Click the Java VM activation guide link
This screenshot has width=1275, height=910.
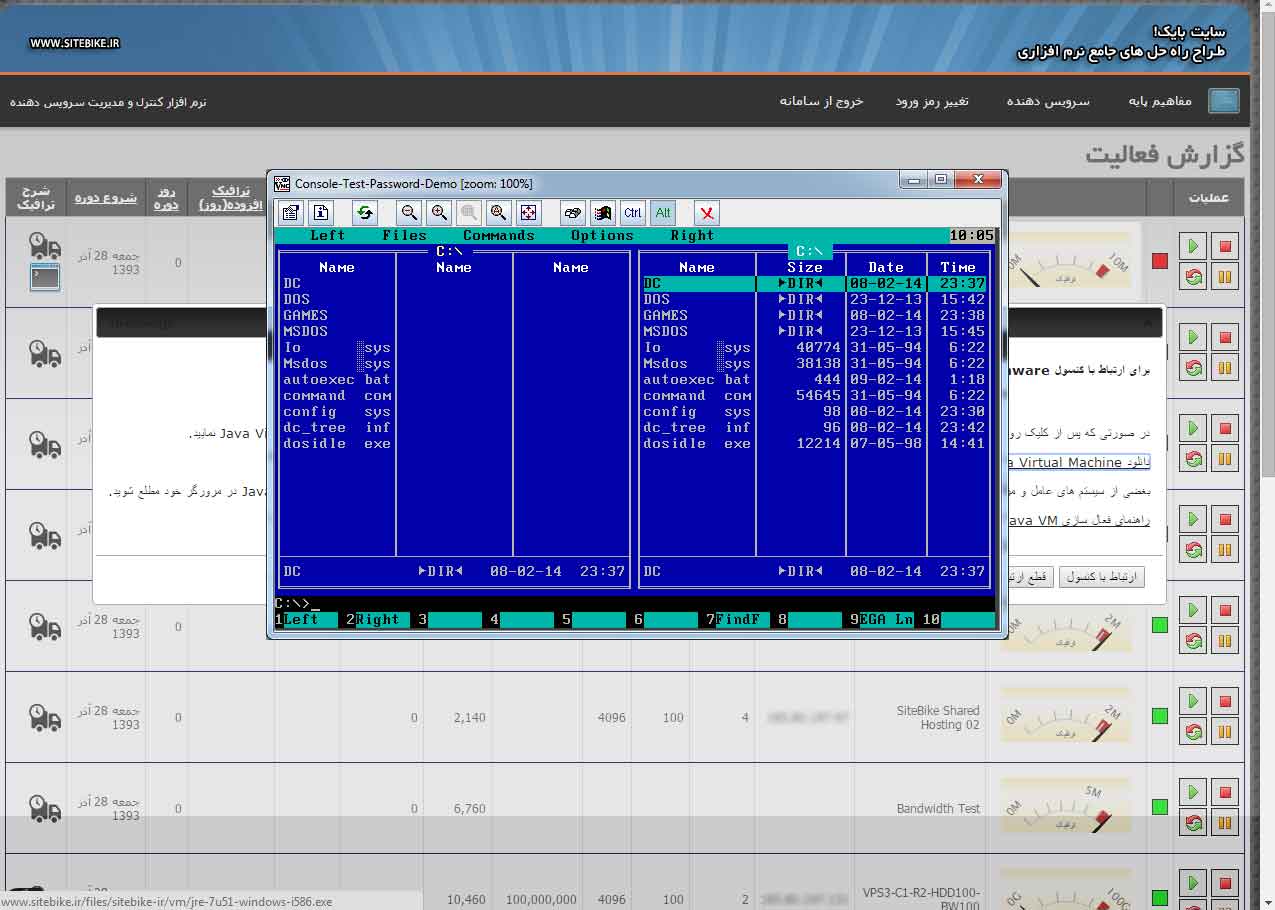1080,520
